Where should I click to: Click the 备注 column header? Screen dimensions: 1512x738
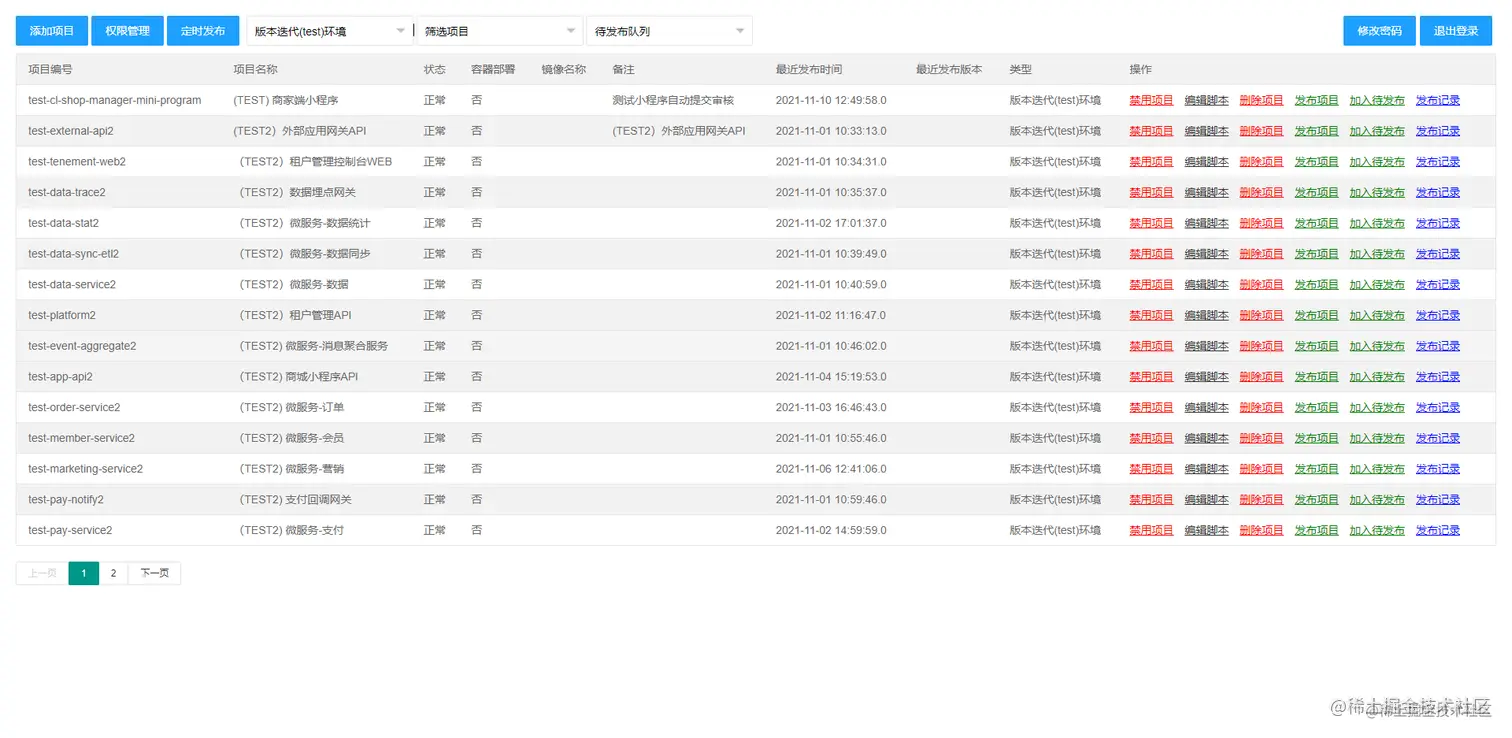click(x=623, y=70)
